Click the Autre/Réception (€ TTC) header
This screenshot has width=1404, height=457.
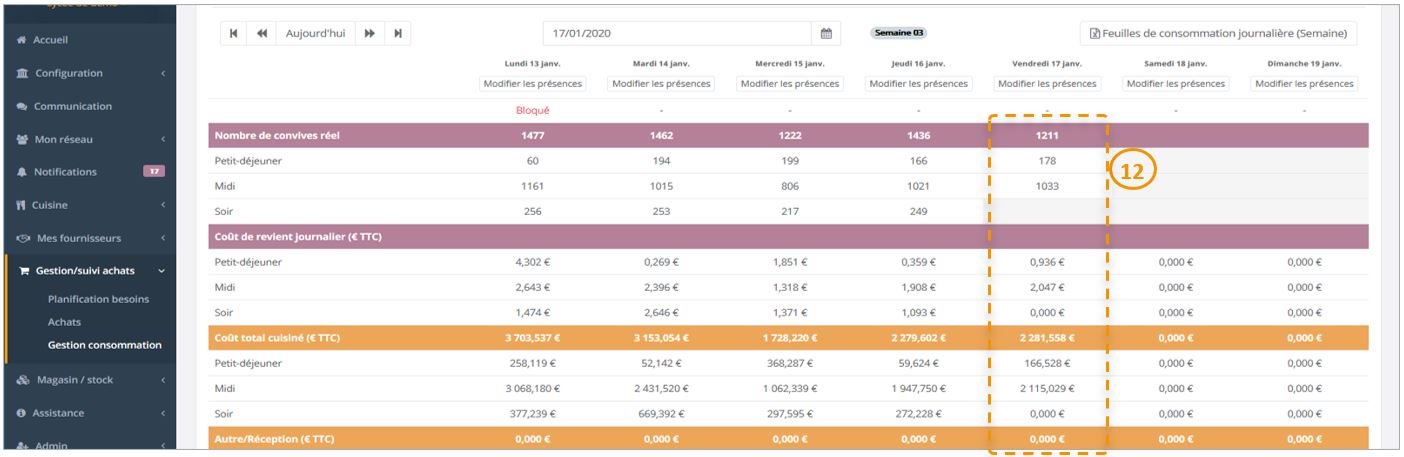[x=274, y=438]
